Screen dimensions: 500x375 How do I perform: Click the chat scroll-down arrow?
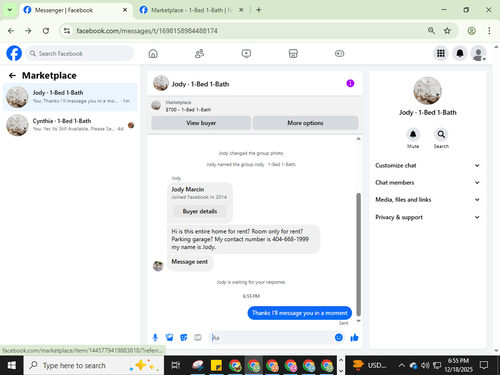359,321
